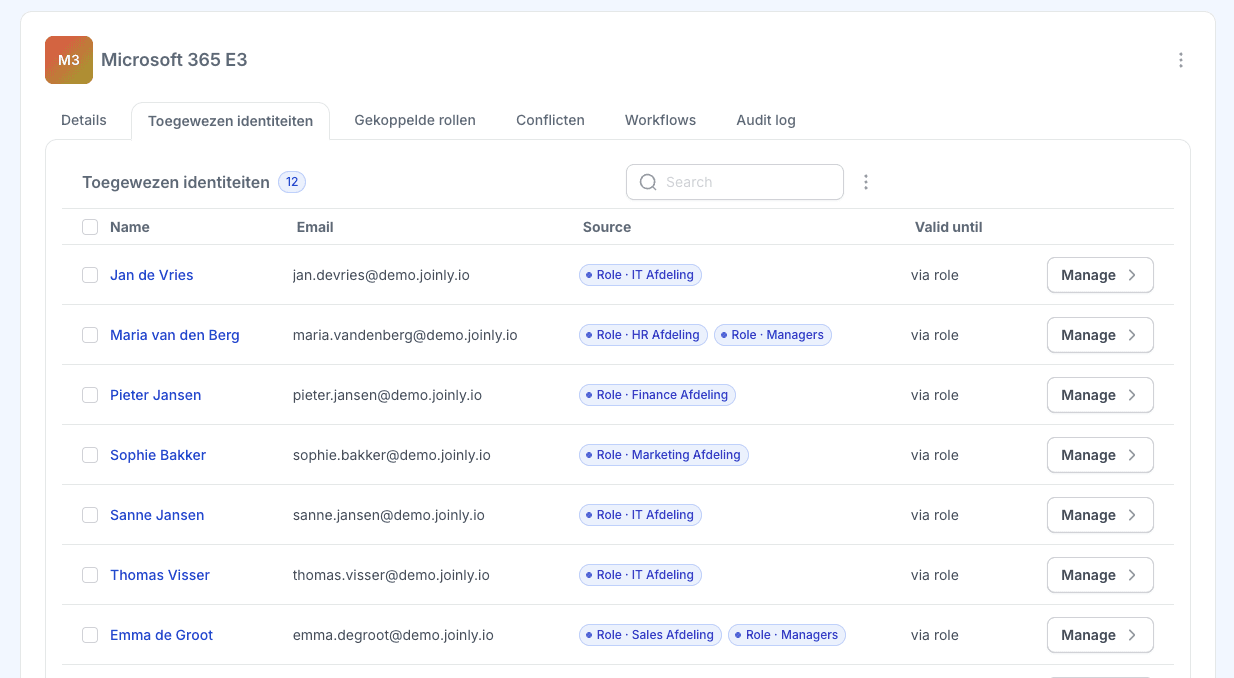Tick the checkbox for Pieter Jansen

point(90,395)
